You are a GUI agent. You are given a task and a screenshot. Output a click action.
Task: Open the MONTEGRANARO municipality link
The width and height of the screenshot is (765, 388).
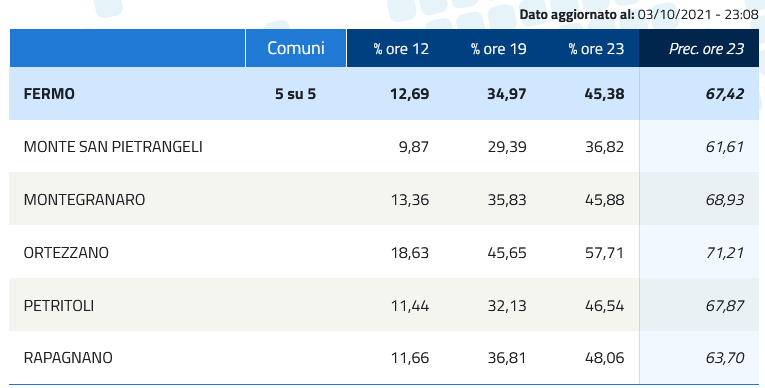coord(84,200)
